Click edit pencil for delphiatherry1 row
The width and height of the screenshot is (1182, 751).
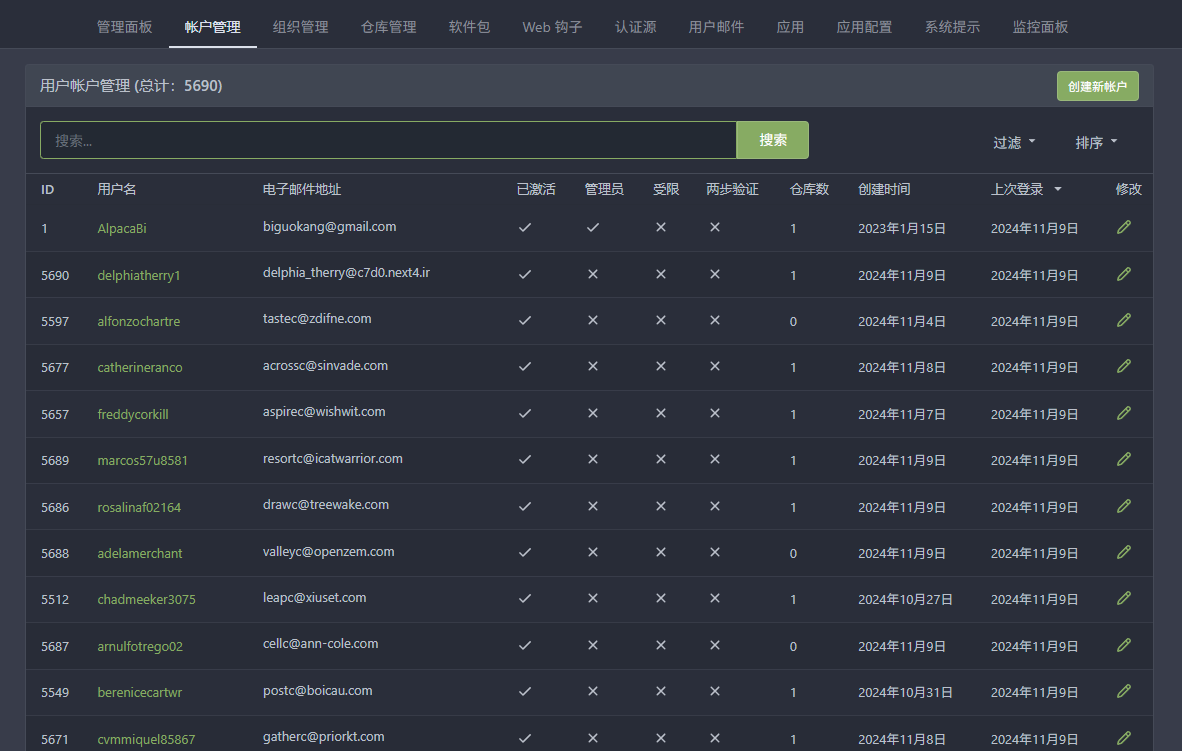1124,274
